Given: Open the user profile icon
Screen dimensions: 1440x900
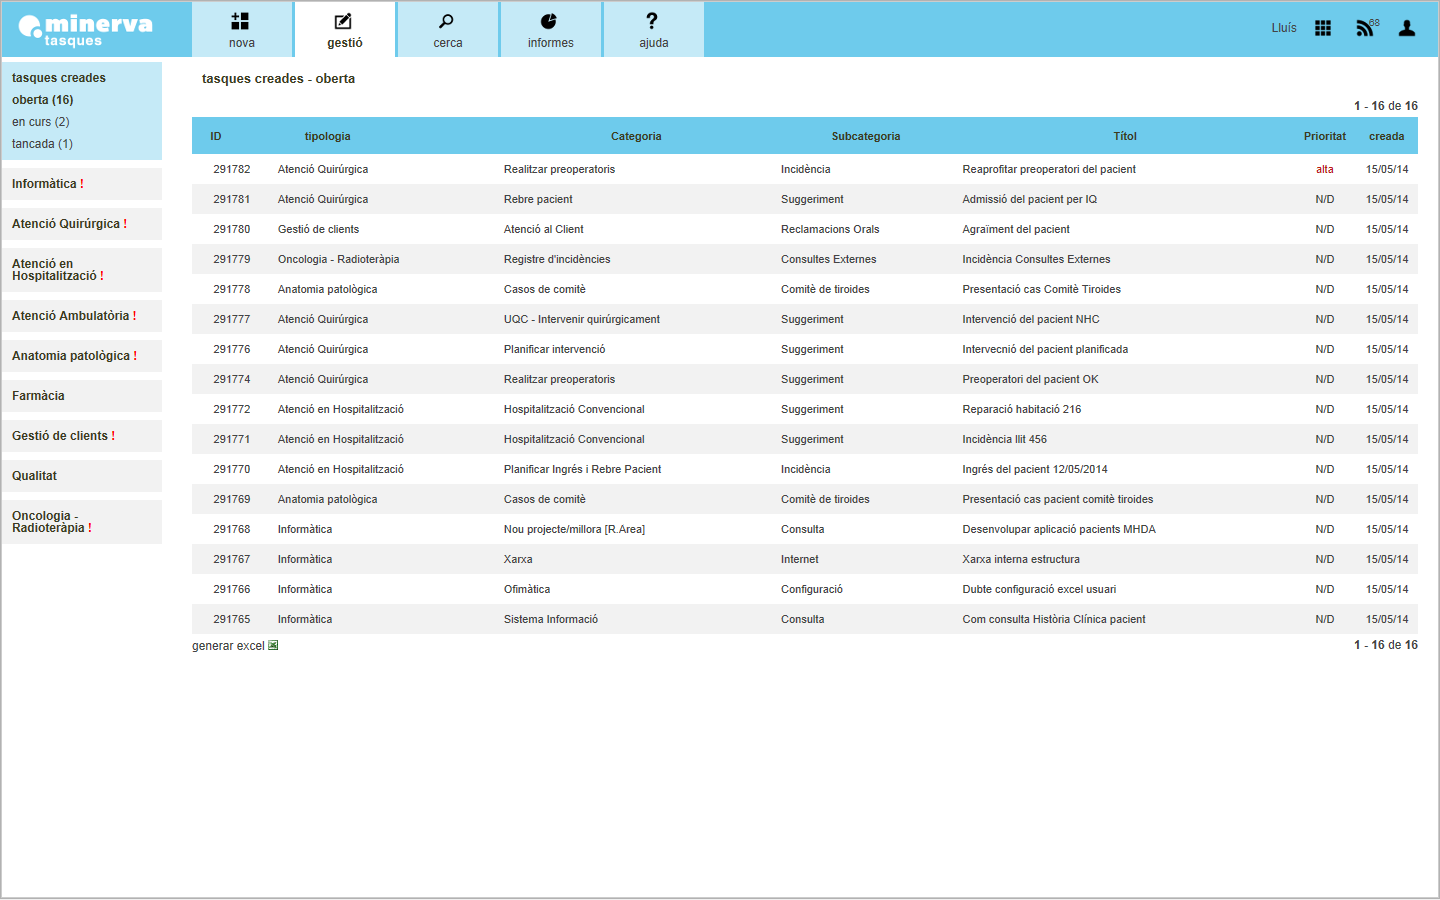Looking at the screenshot, I should coord(1407,28).
